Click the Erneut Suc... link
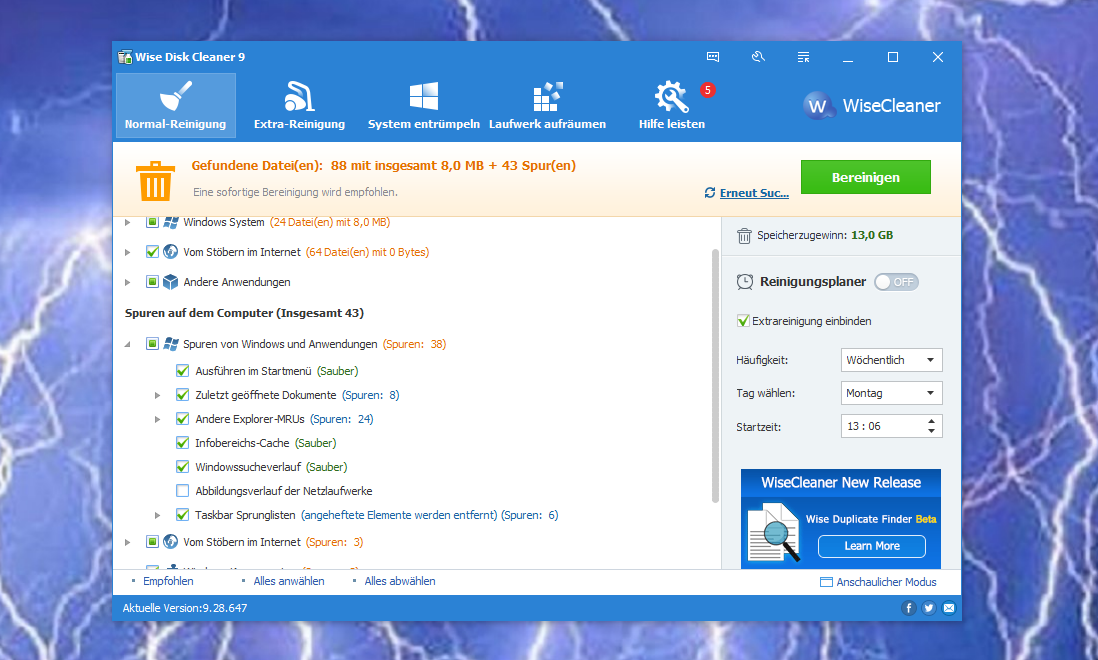1098x660 pixels. click(754, 193)
